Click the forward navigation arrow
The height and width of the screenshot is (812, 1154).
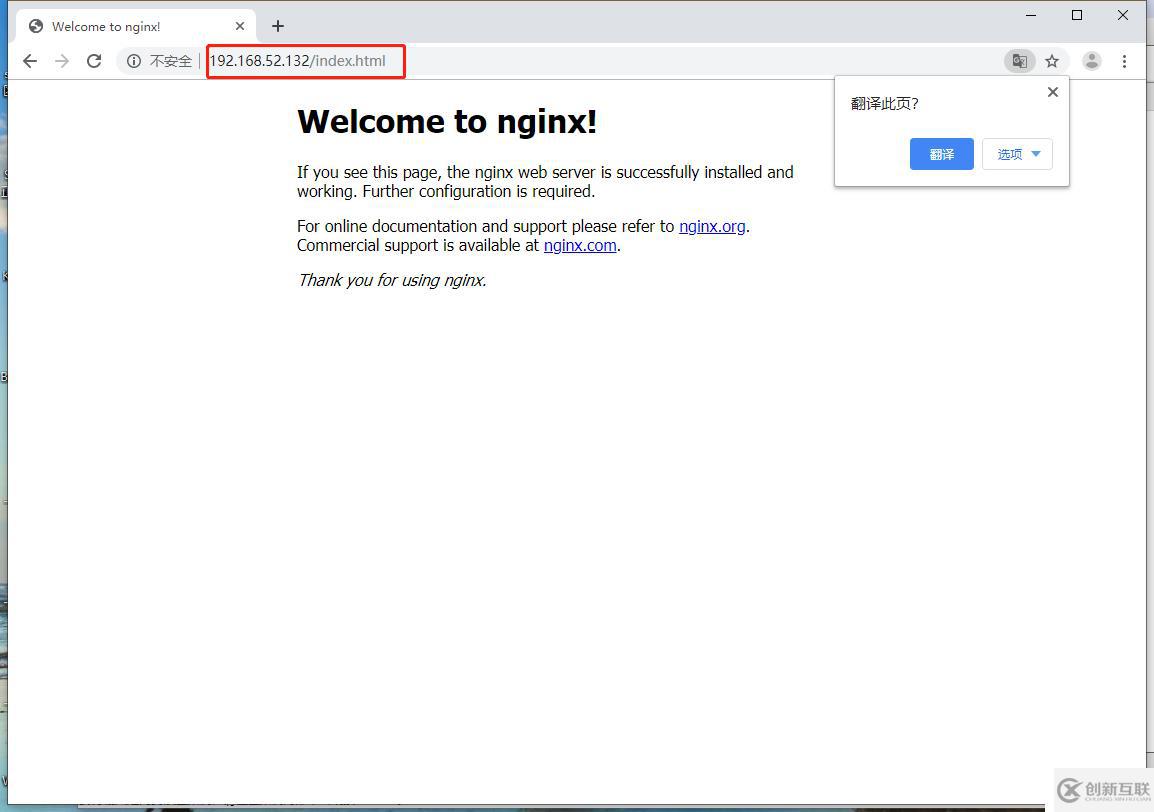click(x=62, y=61)
